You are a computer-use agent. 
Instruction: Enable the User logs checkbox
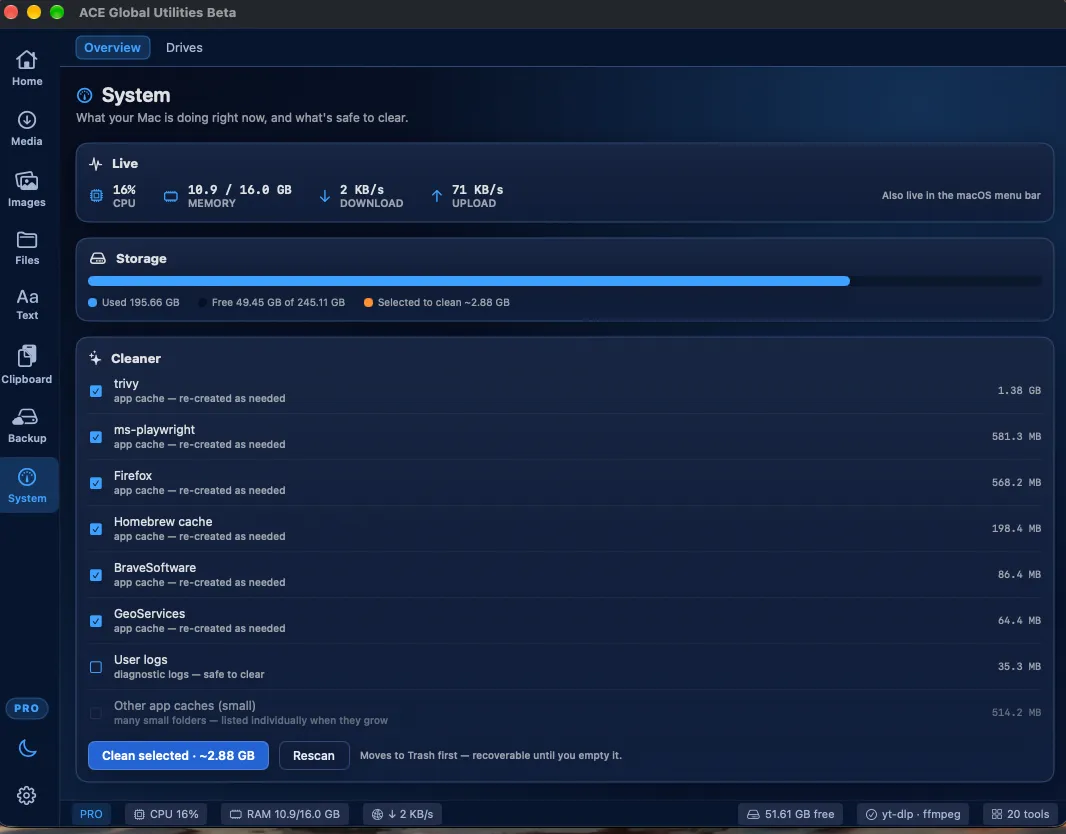[96, 667]
